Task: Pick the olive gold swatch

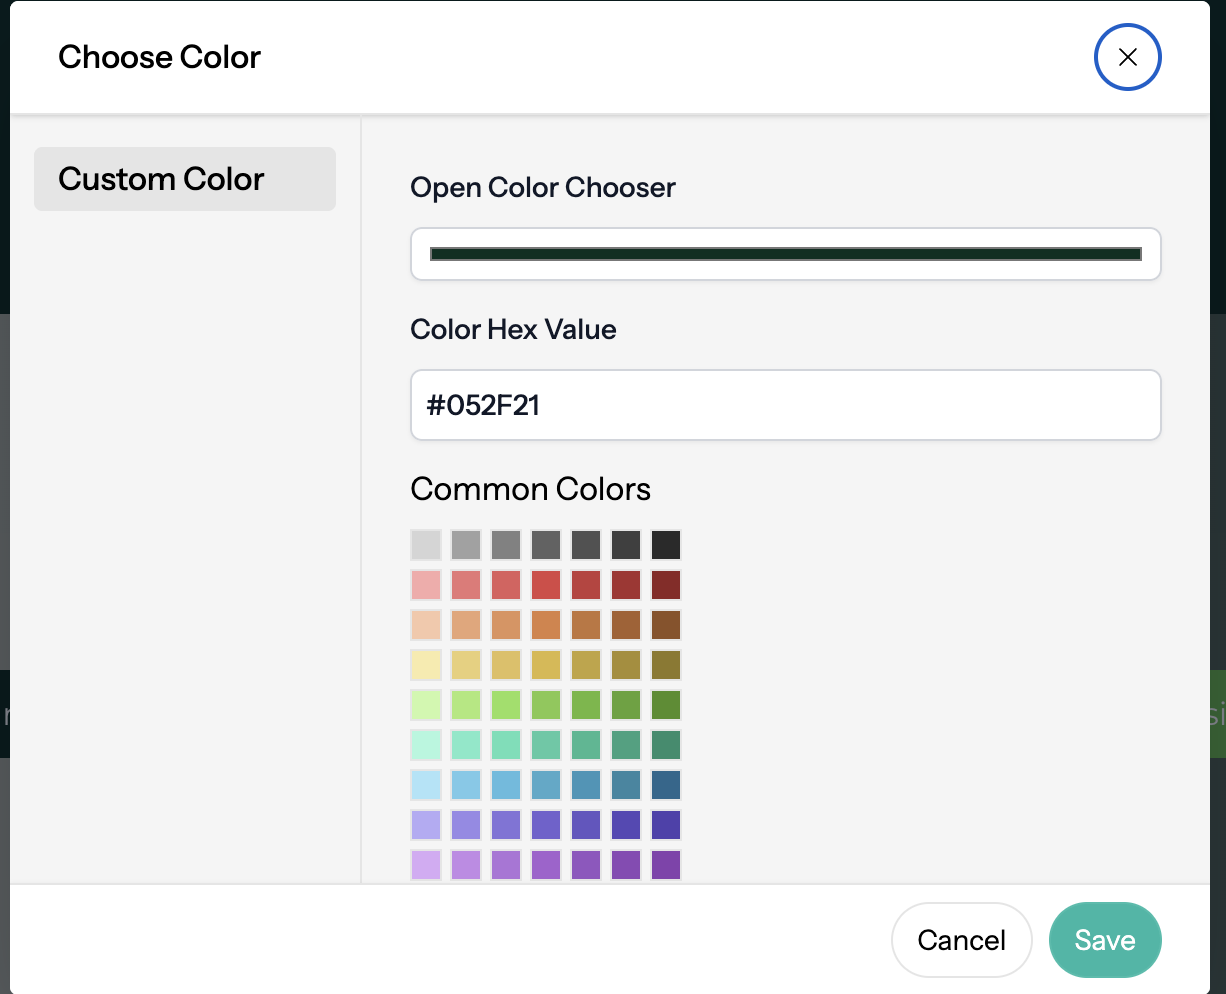Action: (x=665, y=664)
